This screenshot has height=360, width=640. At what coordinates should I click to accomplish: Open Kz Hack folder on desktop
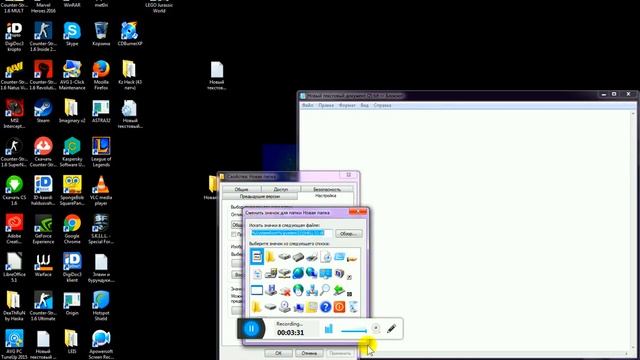[x=130, y=76]
